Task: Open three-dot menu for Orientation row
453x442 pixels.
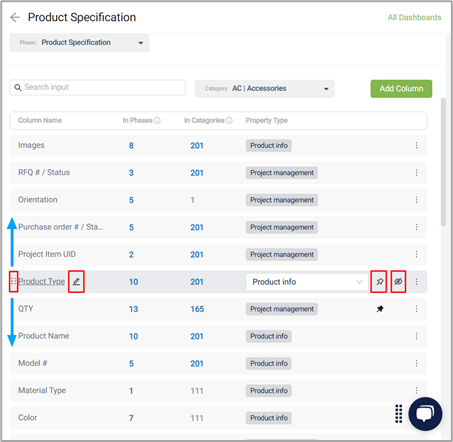Action: click(416, 200)
